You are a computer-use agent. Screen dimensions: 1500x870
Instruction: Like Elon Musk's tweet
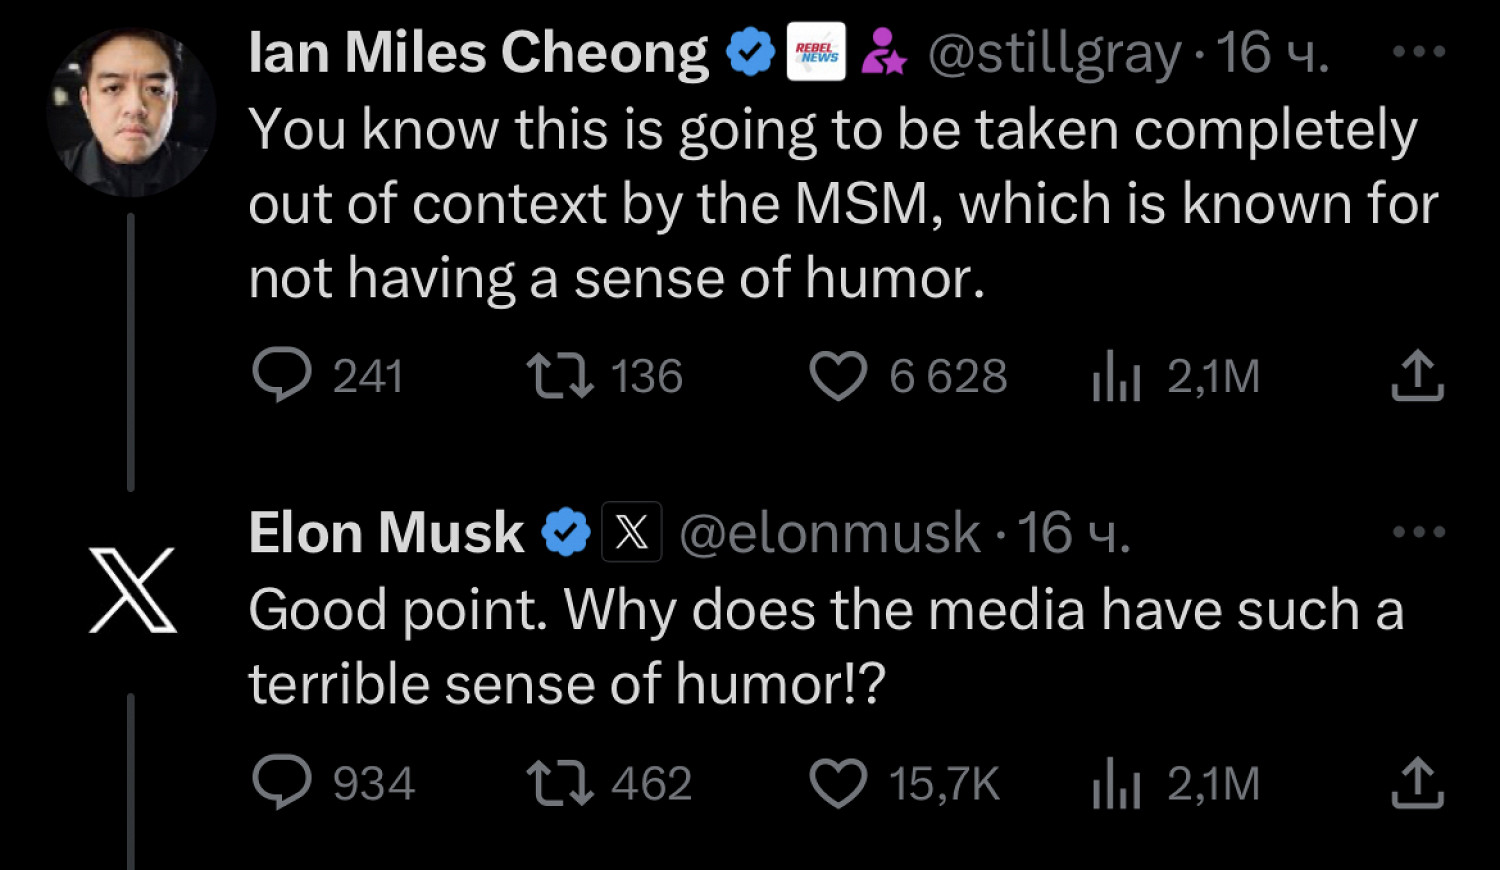pos(837,783)
